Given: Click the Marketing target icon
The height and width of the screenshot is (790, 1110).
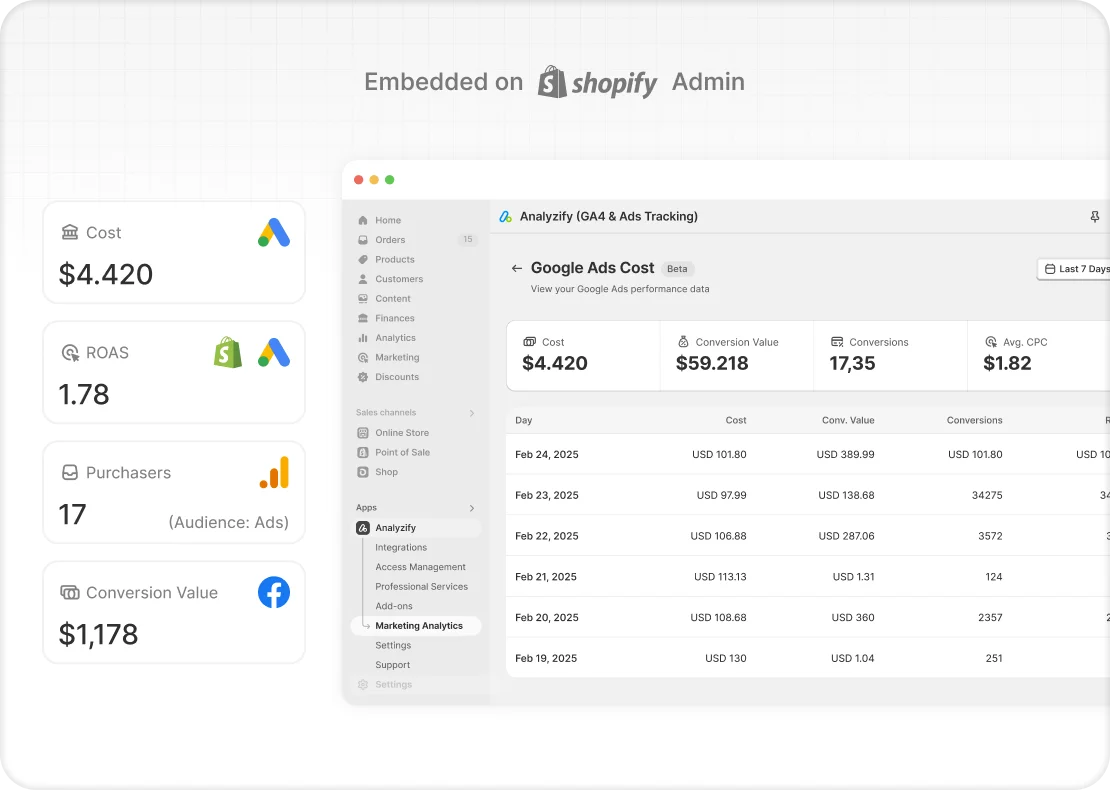Looking at the screenshot, I should pos(362,357).
